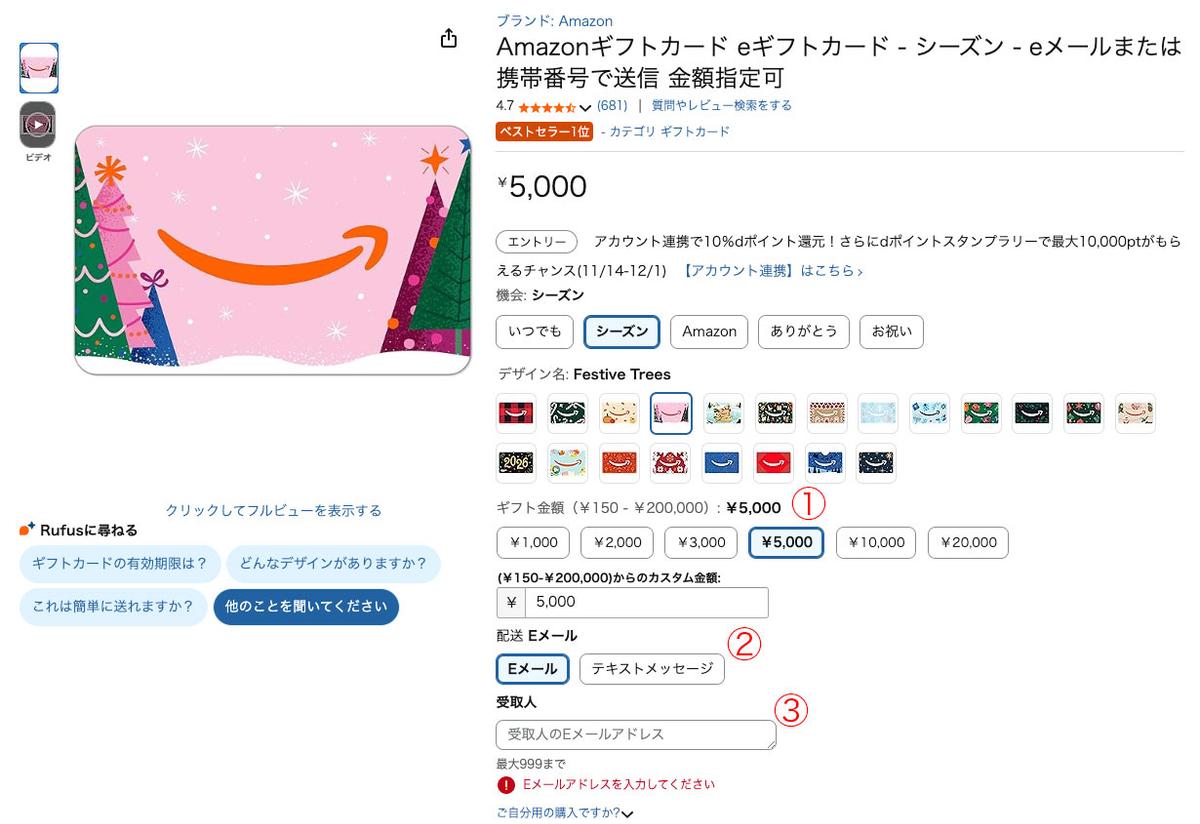Expand the ご自分用の購入ですか? section
The height and width of the screenshot is (824, 1200).
point(627,814)
